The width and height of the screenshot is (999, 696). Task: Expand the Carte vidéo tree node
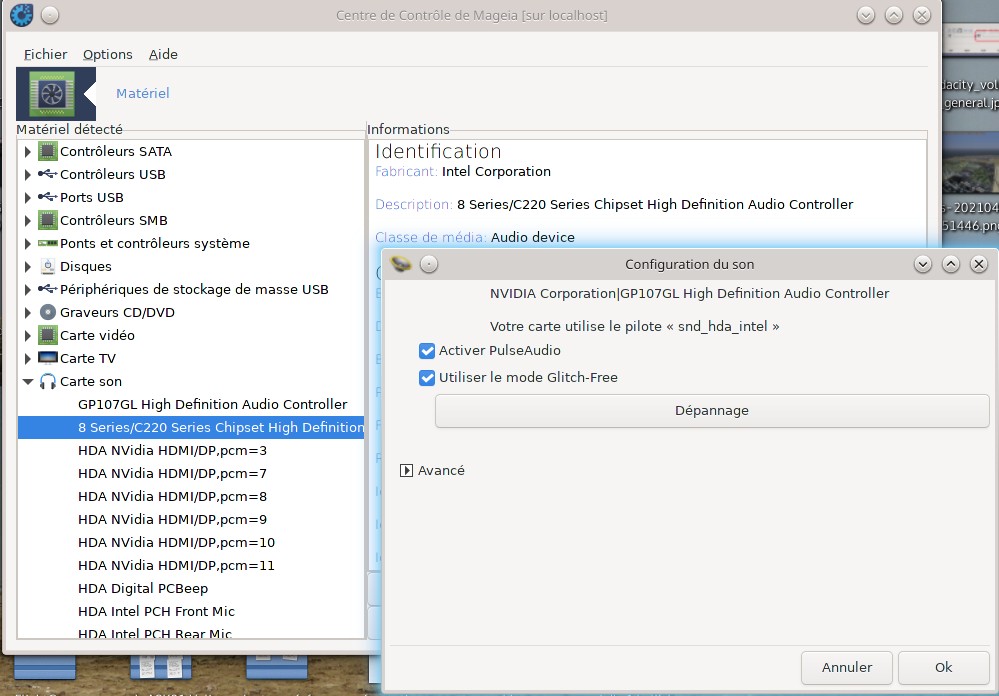[27, 335]
